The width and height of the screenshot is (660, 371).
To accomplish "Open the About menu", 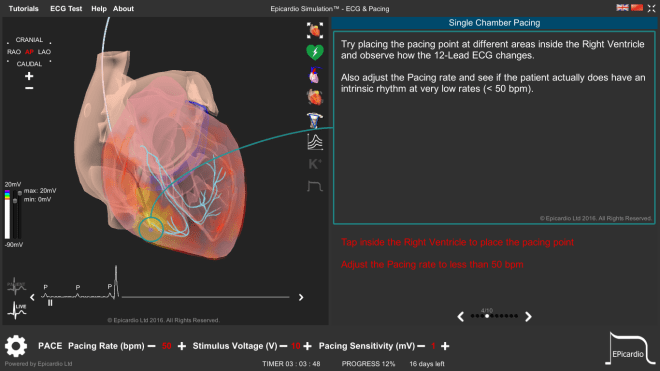I will click(x=123, y=8).
